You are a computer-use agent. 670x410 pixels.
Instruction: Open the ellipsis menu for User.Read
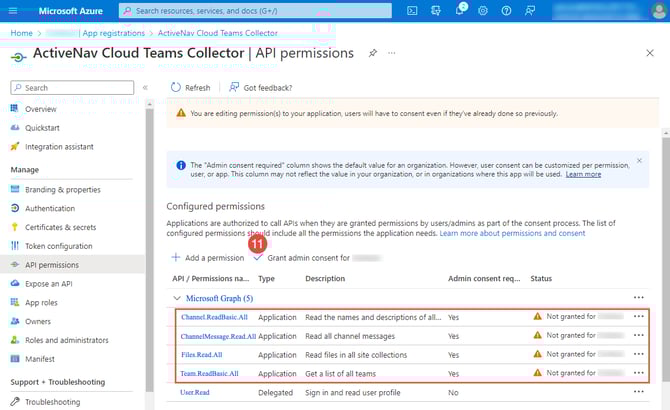(639, 392)
